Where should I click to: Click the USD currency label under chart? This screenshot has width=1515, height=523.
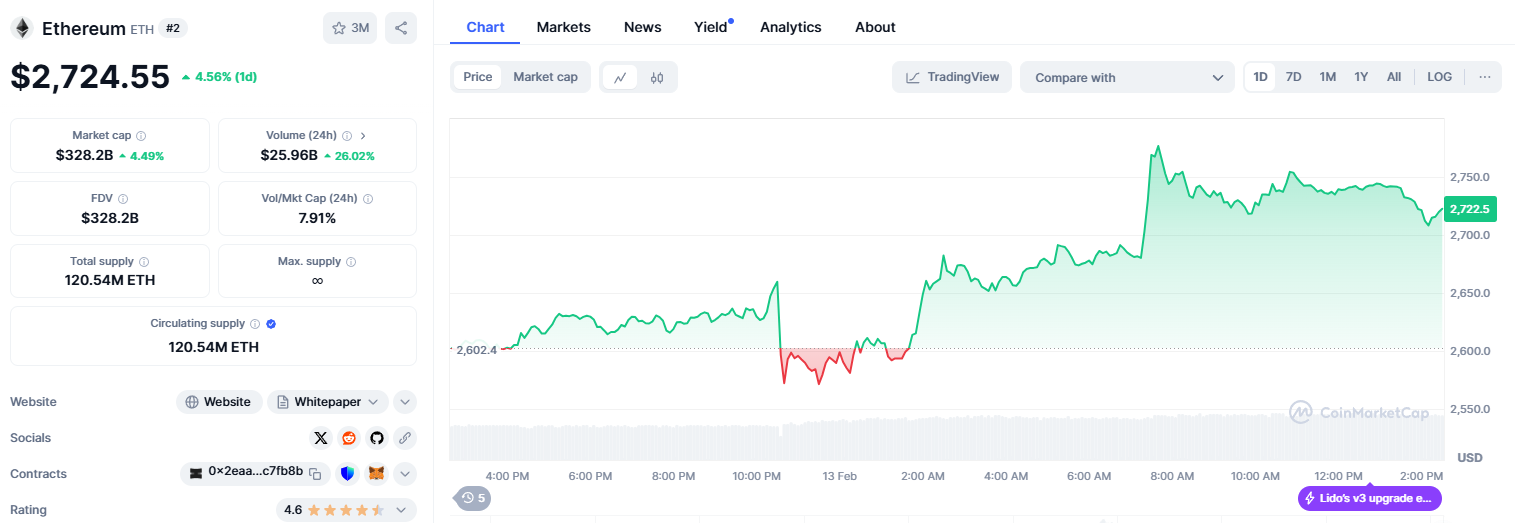point(1470,458)
